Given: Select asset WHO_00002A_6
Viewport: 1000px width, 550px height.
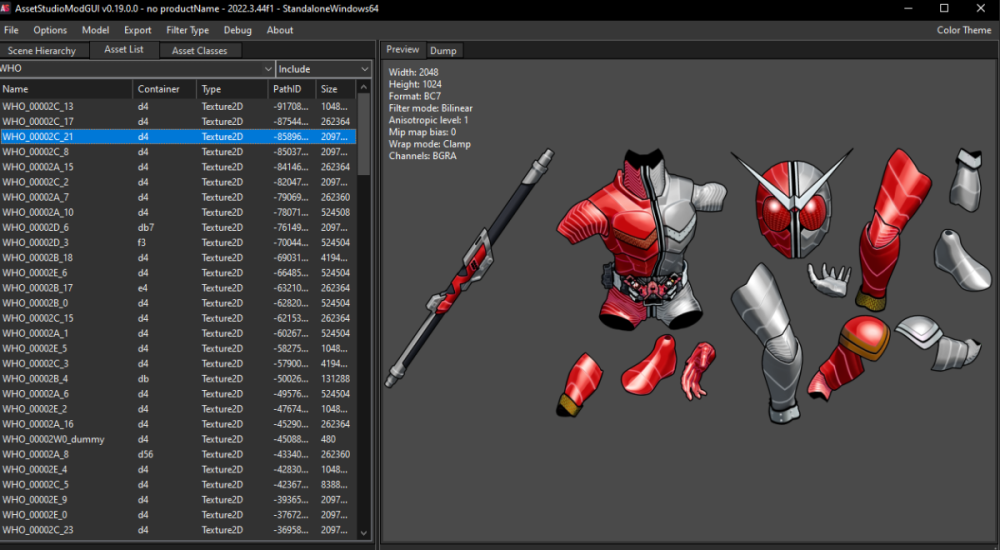Looking at the screenshot, I should 178,394.
